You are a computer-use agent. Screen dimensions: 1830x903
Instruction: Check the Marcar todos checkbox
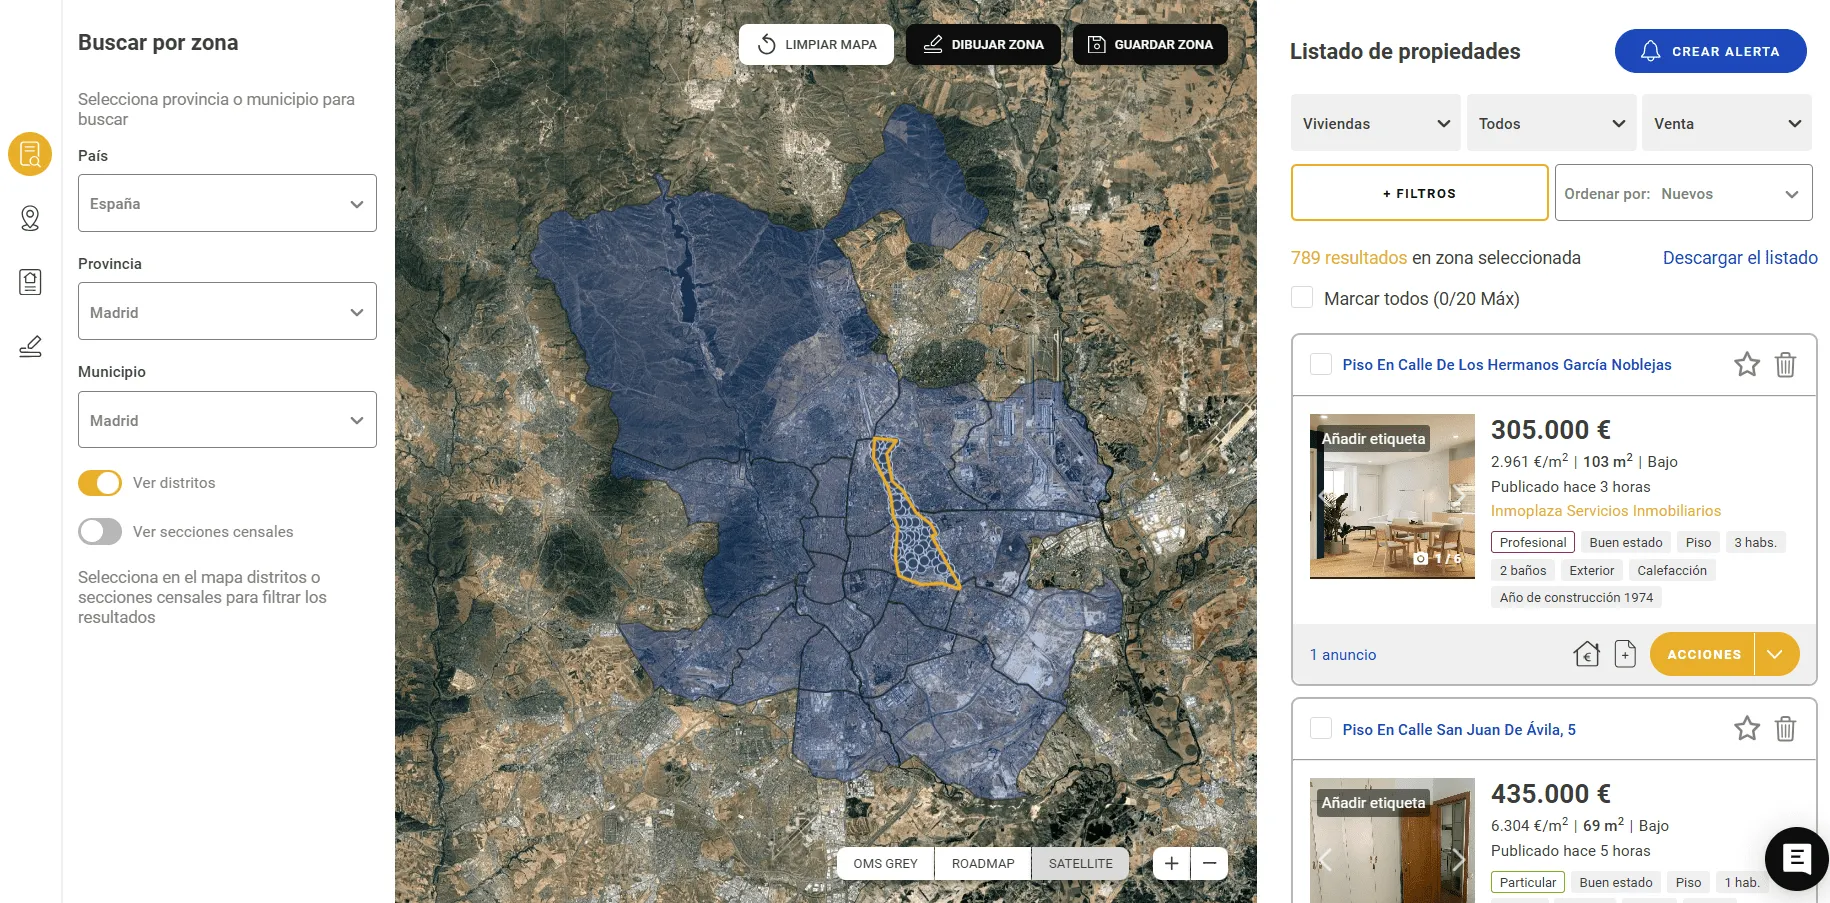(1302, 298)
